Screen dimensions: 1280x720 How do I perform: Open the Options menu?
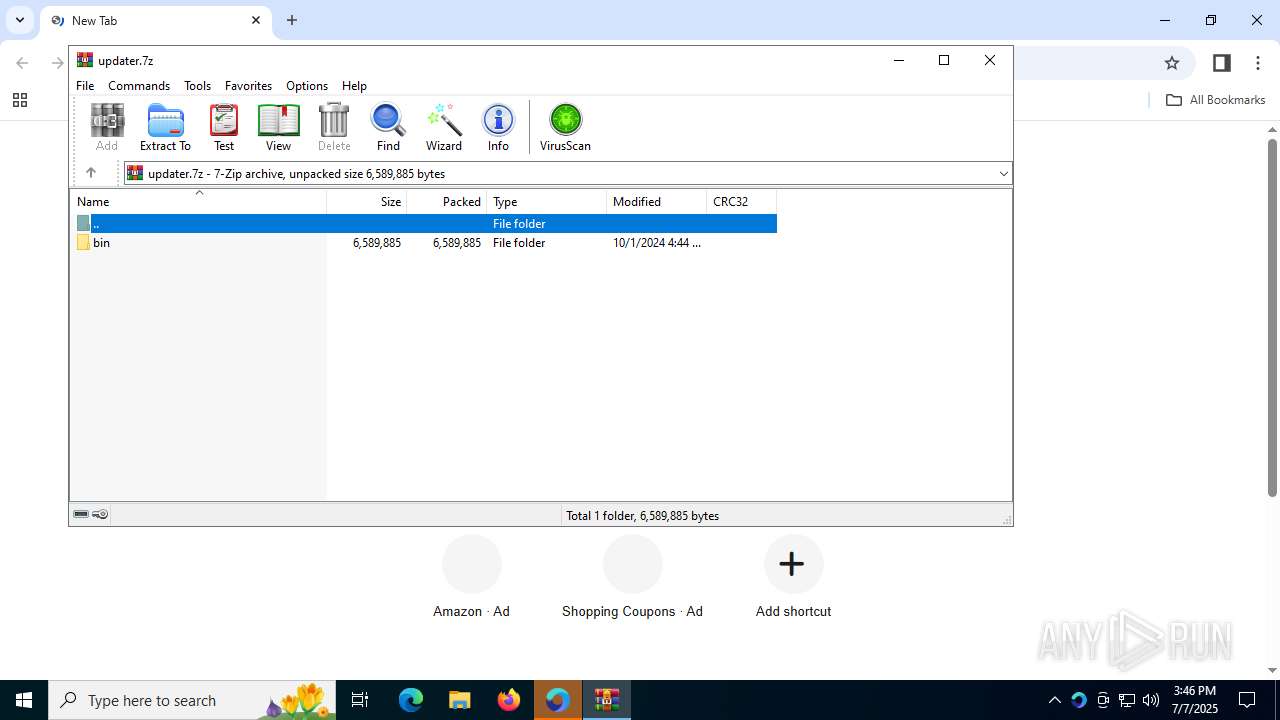307,86
